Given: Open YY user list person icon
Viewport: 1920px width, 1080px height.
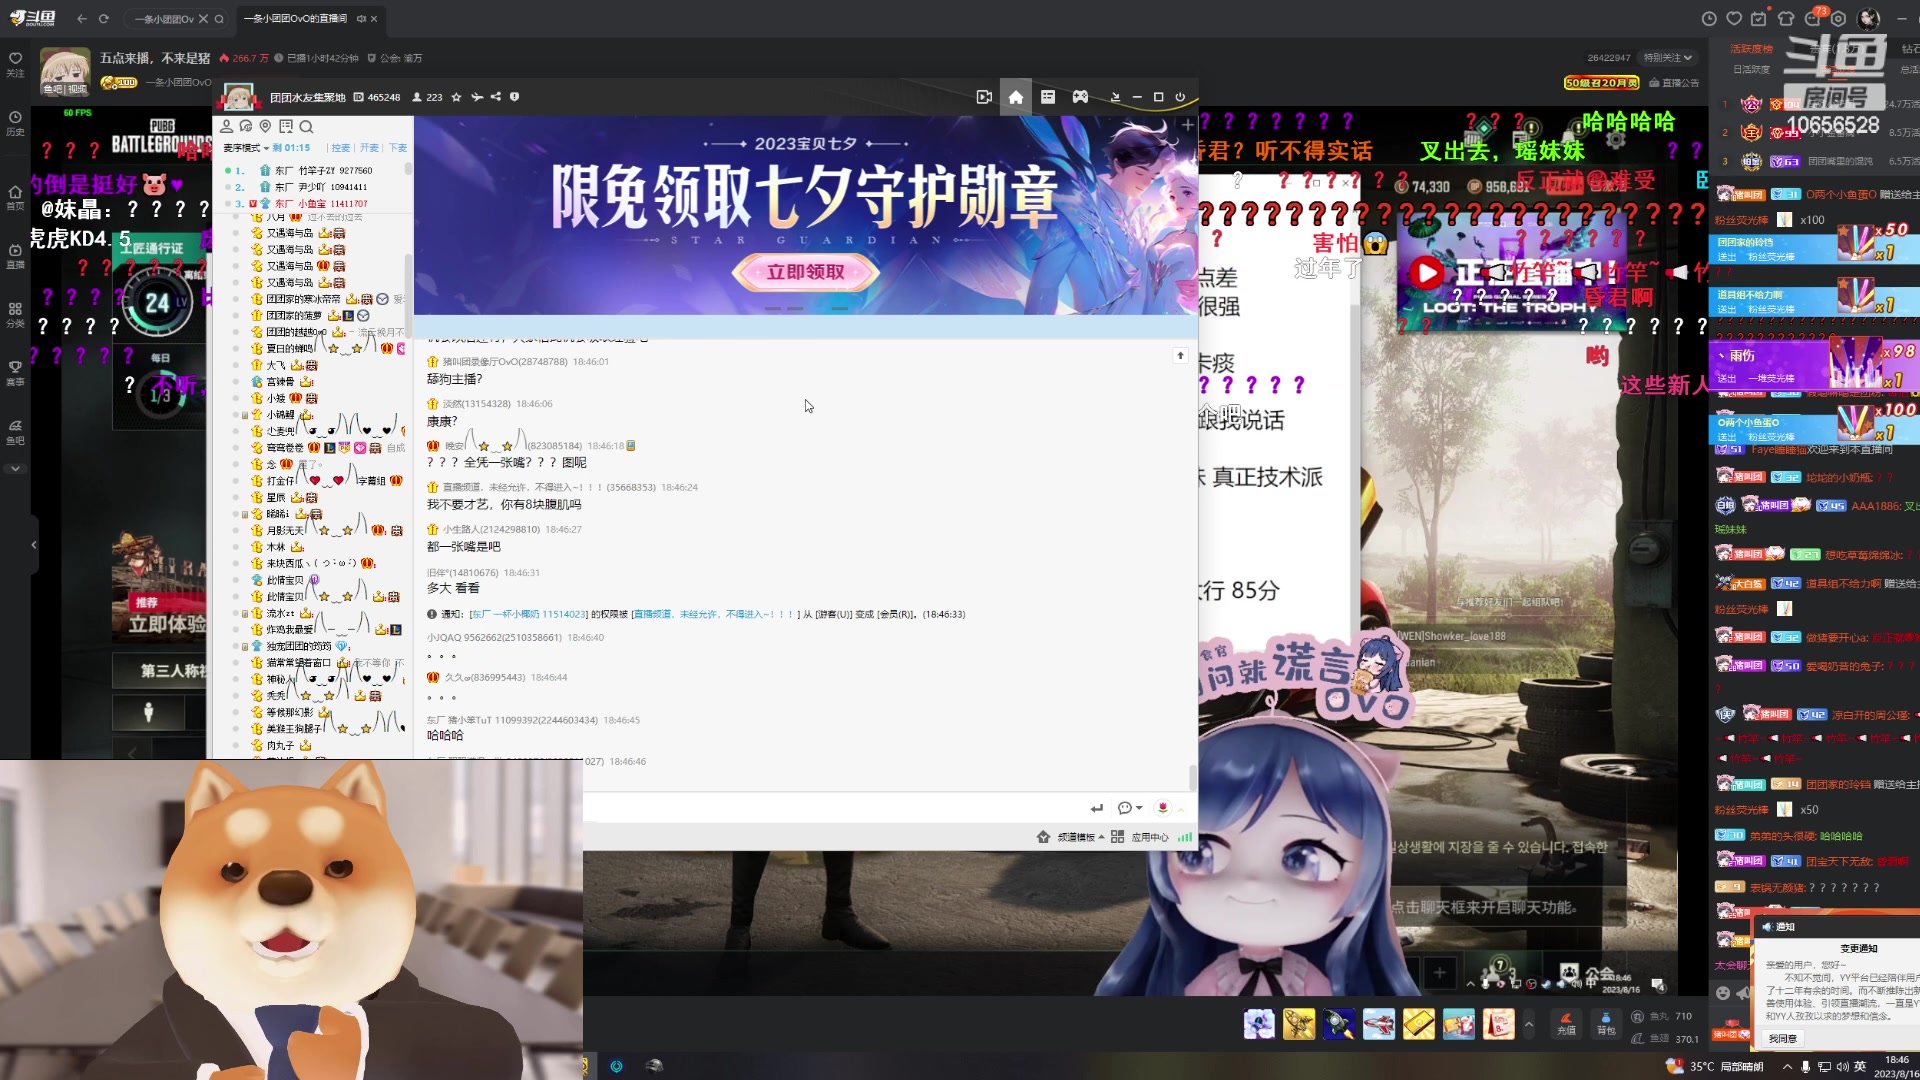Looking at the screenshot, I should pyautogui.click(x=227, y=126).
